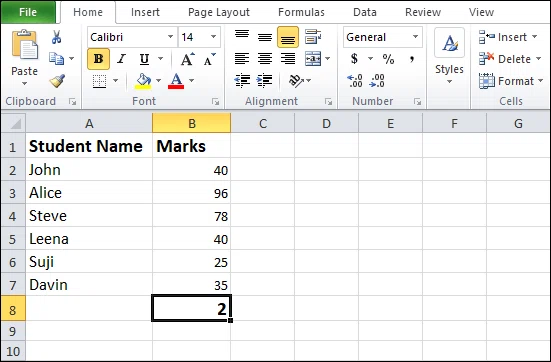Switch to the Page Layout tab
The image size is (551, 362).
(x=219, y=12)
